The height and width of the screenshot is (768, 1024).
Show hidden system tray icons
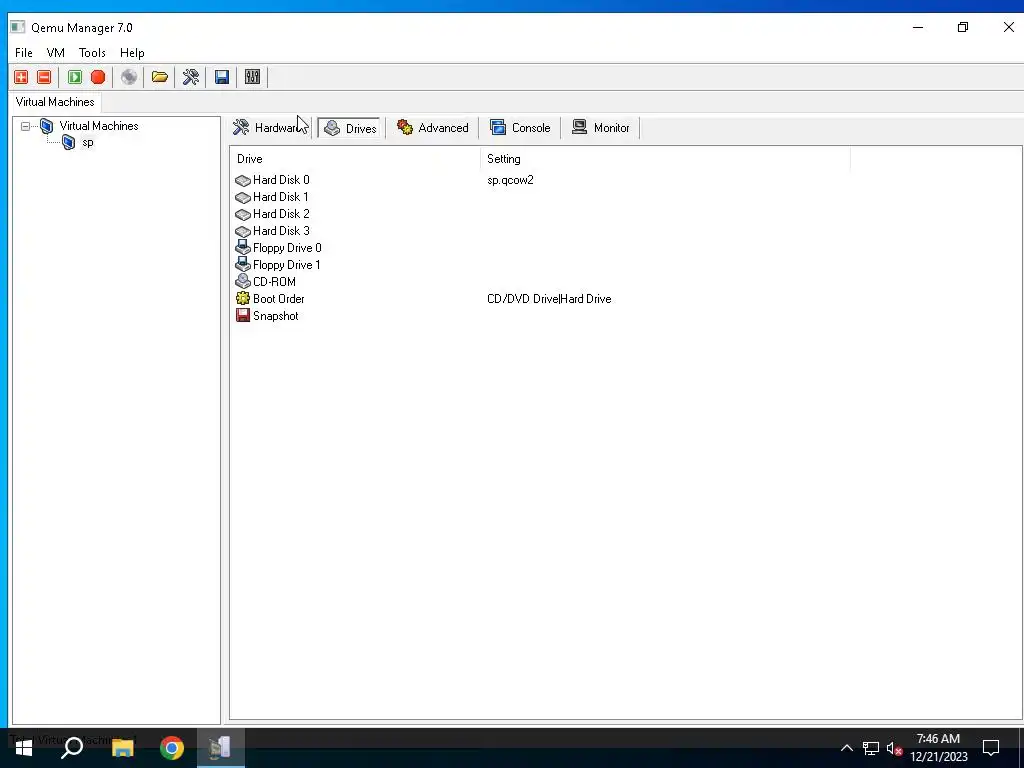(x=846, y=748)
